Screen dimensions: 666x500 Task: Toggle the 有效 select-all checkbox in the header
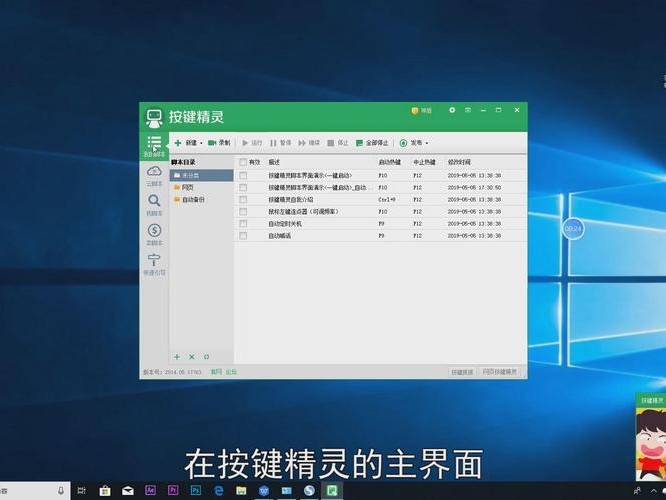[243, 162]
